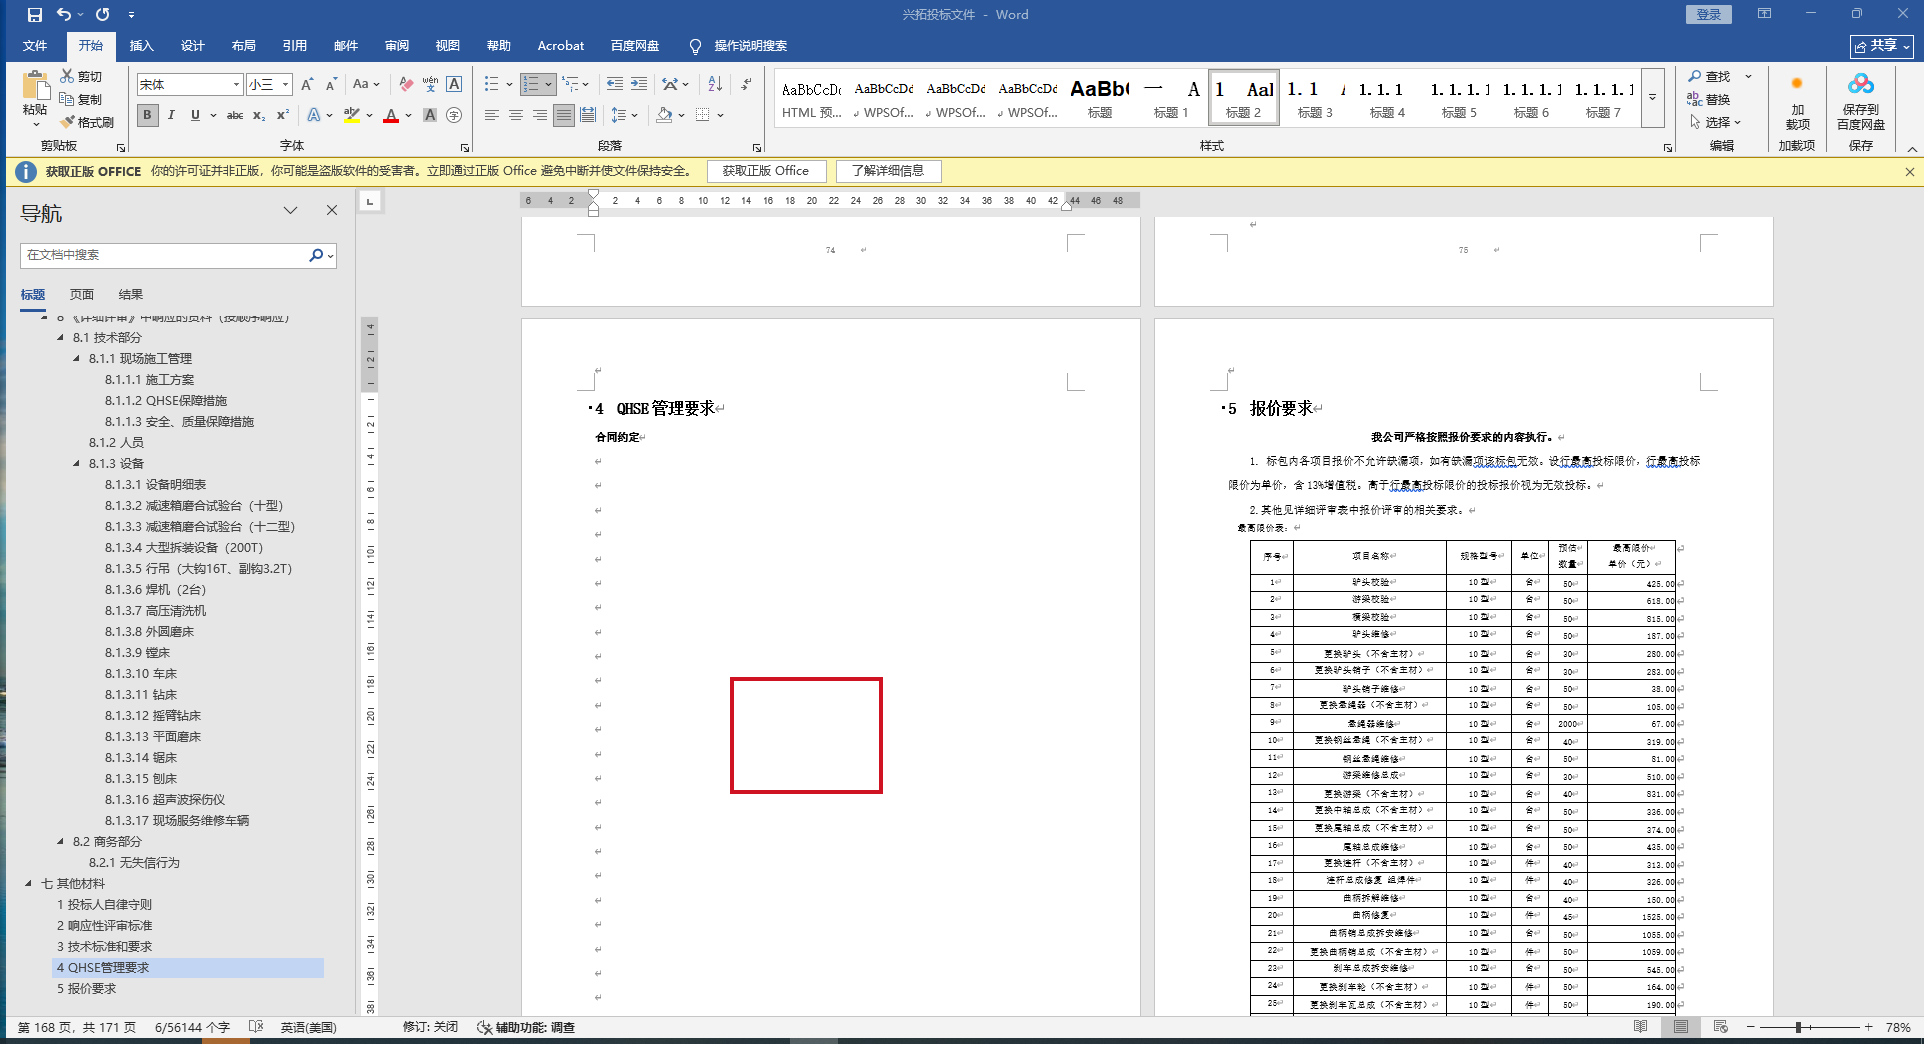Screen dimensions: 1924x1044
Task: Toggle justify alignment
Action: pos(564,115)
